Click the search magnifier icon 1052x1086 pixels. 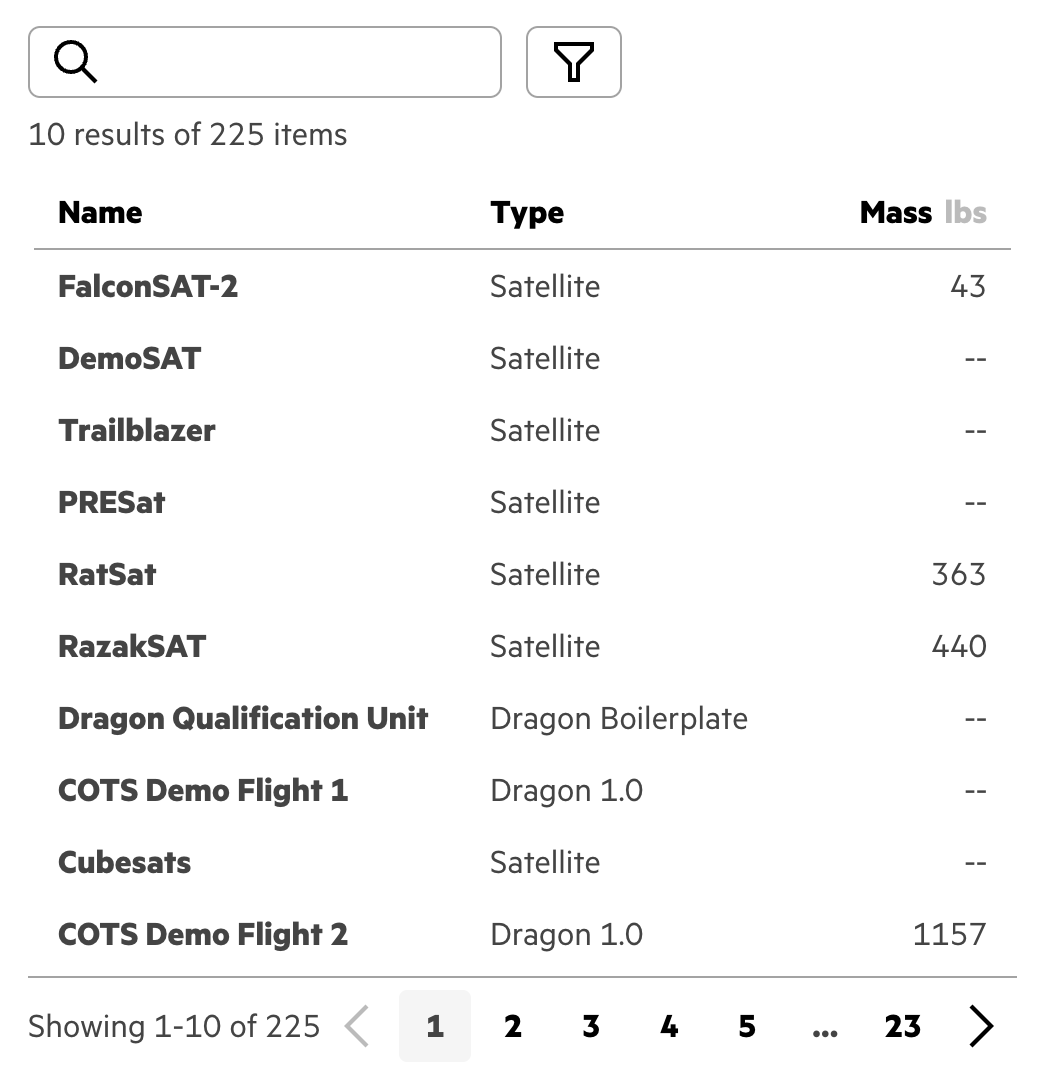76,63
